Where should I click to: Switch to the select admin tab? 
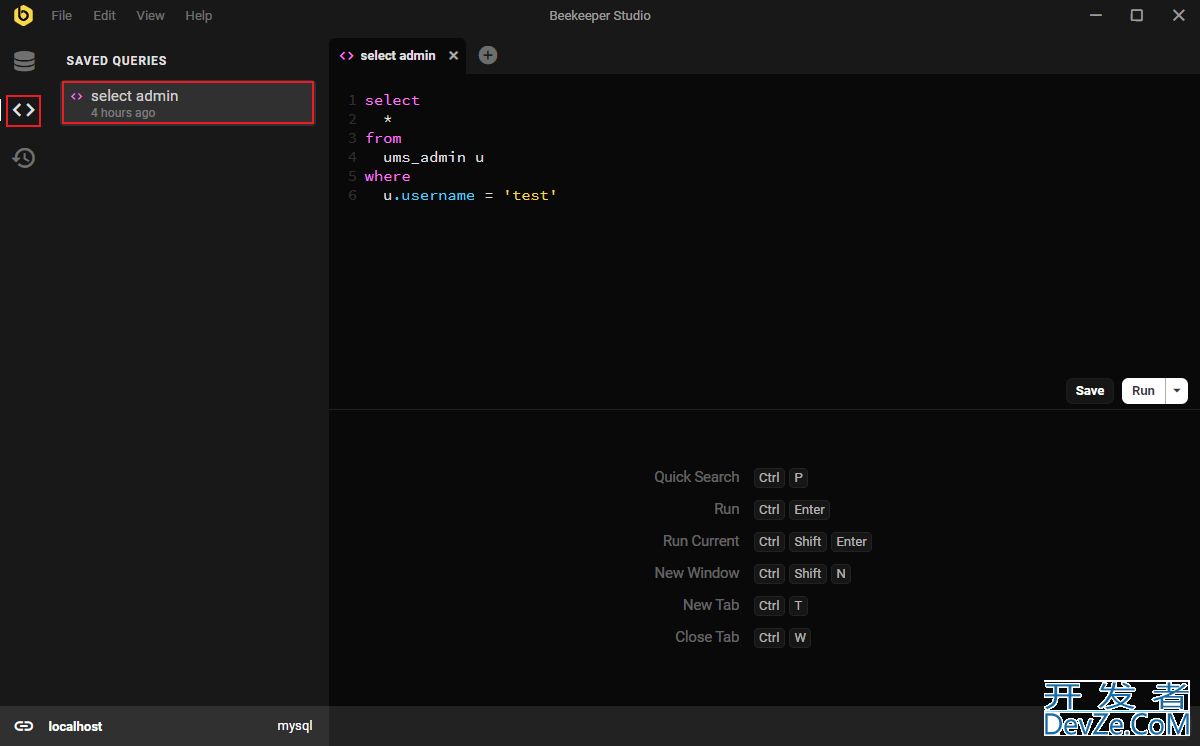point(398,56)
